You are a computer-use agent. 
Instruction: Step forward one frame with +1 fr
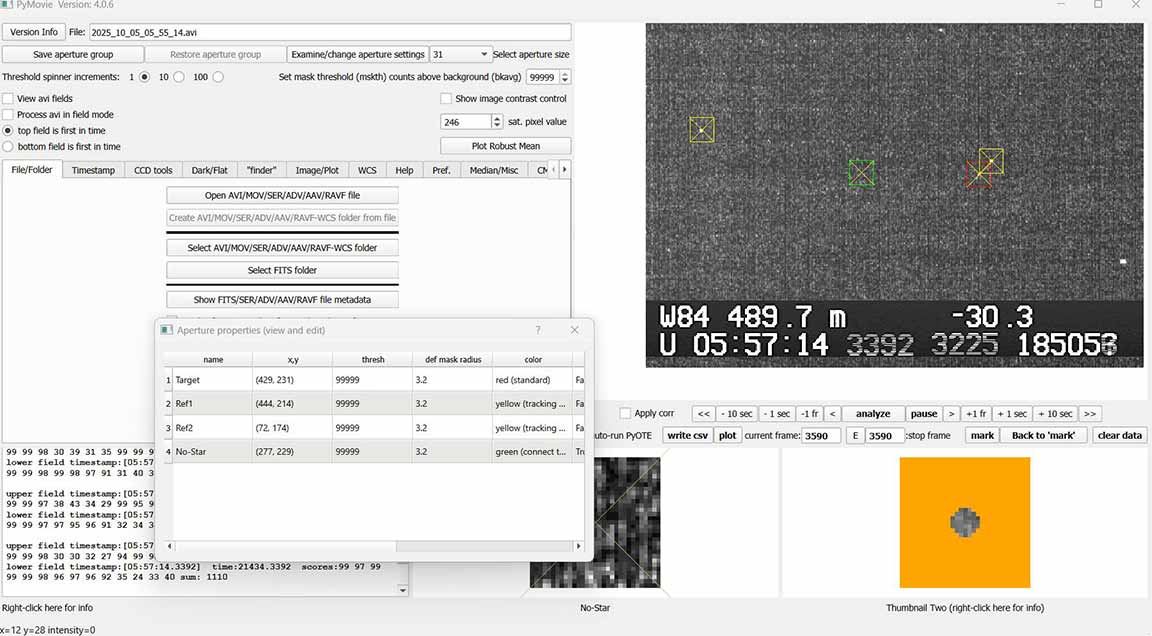[x=976, y=414]
